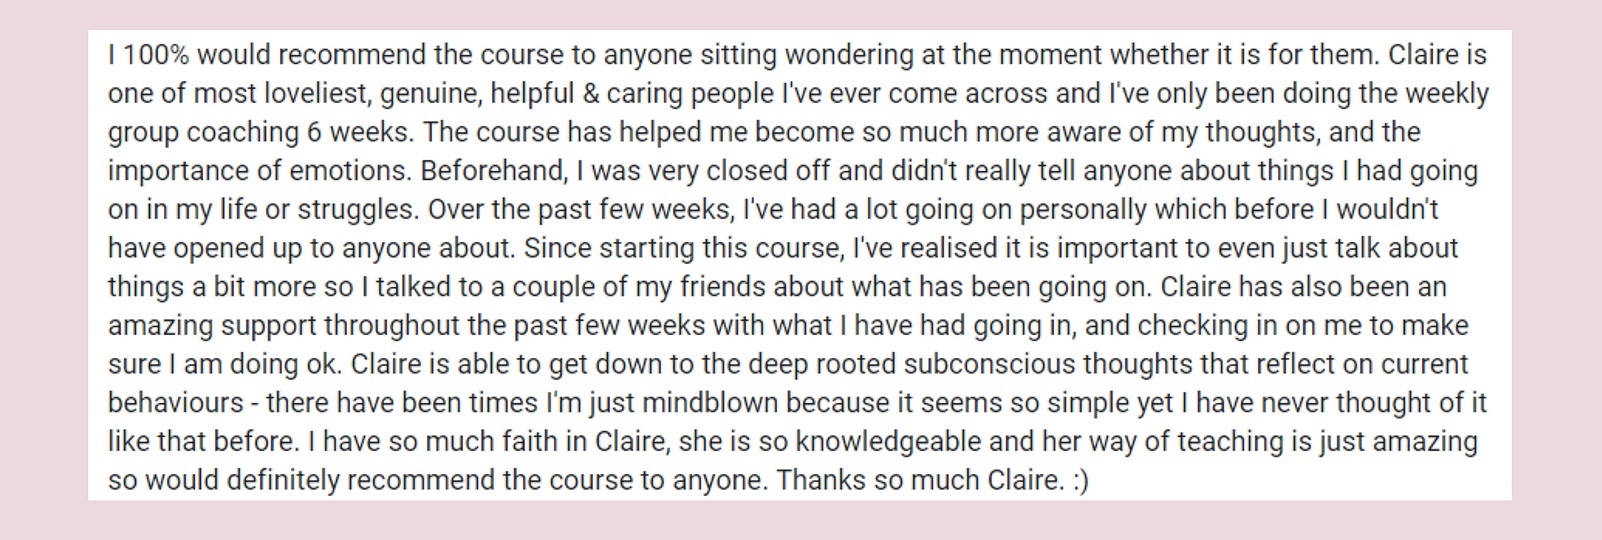Click the word "loveliest"
This screenshot has height=540, width=1602.
pyautogui.click(x=314, y=94)
